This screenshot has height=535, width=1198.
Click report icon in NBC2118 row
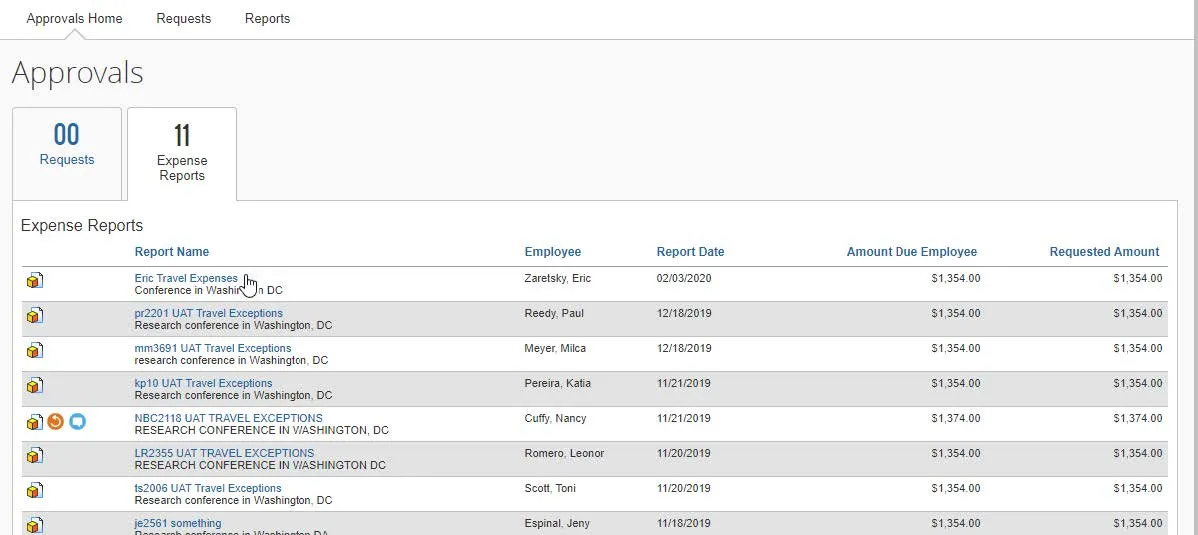coord(35,421)
